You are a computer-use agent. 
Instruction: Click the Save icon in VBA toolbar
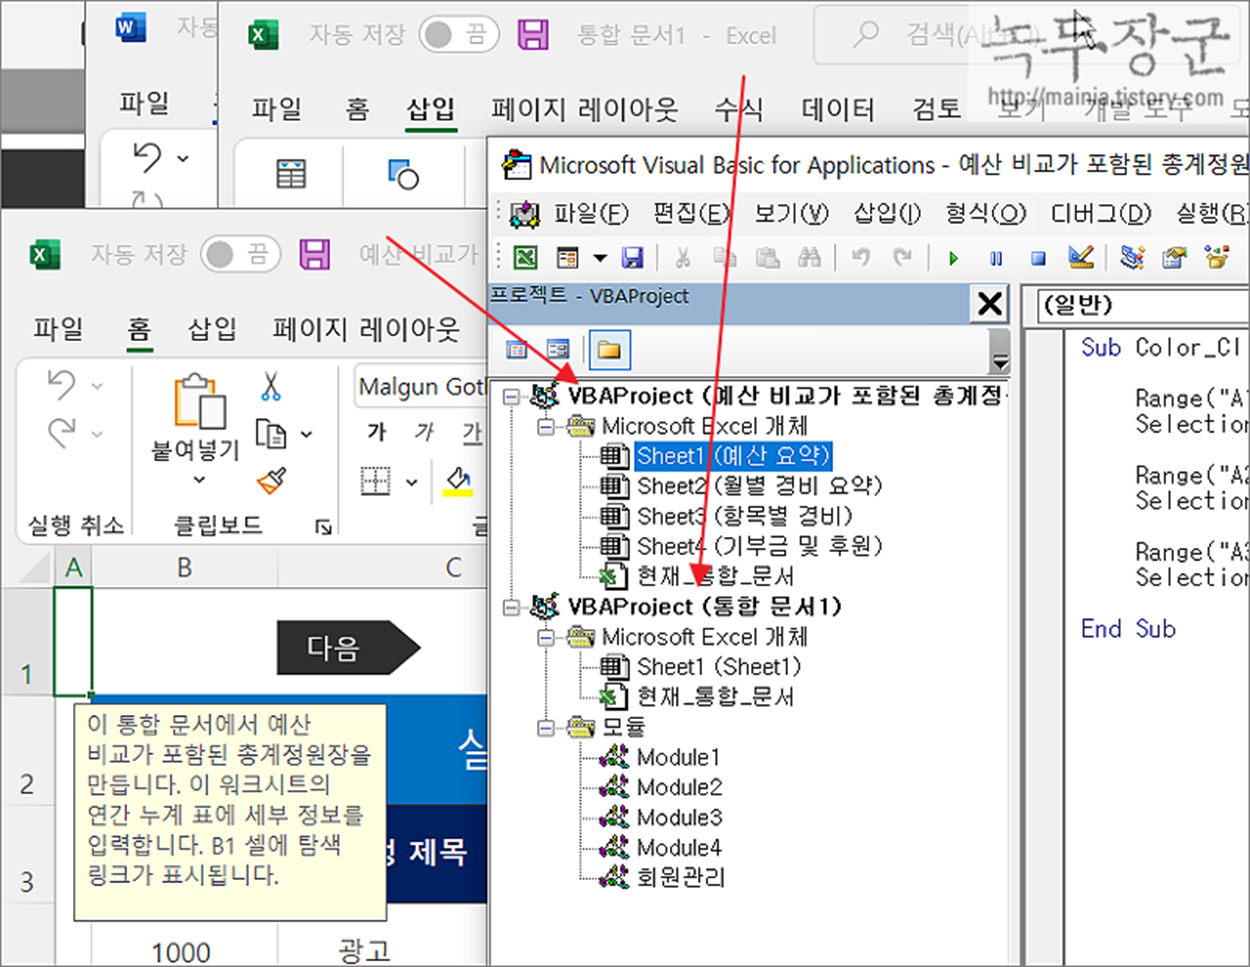pyautogui.click(x=633, y=258)
